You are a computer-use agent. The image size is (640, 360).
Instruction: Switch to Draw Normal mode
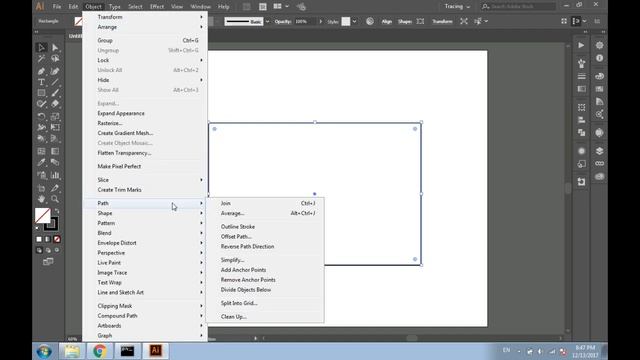pos(39,250)
